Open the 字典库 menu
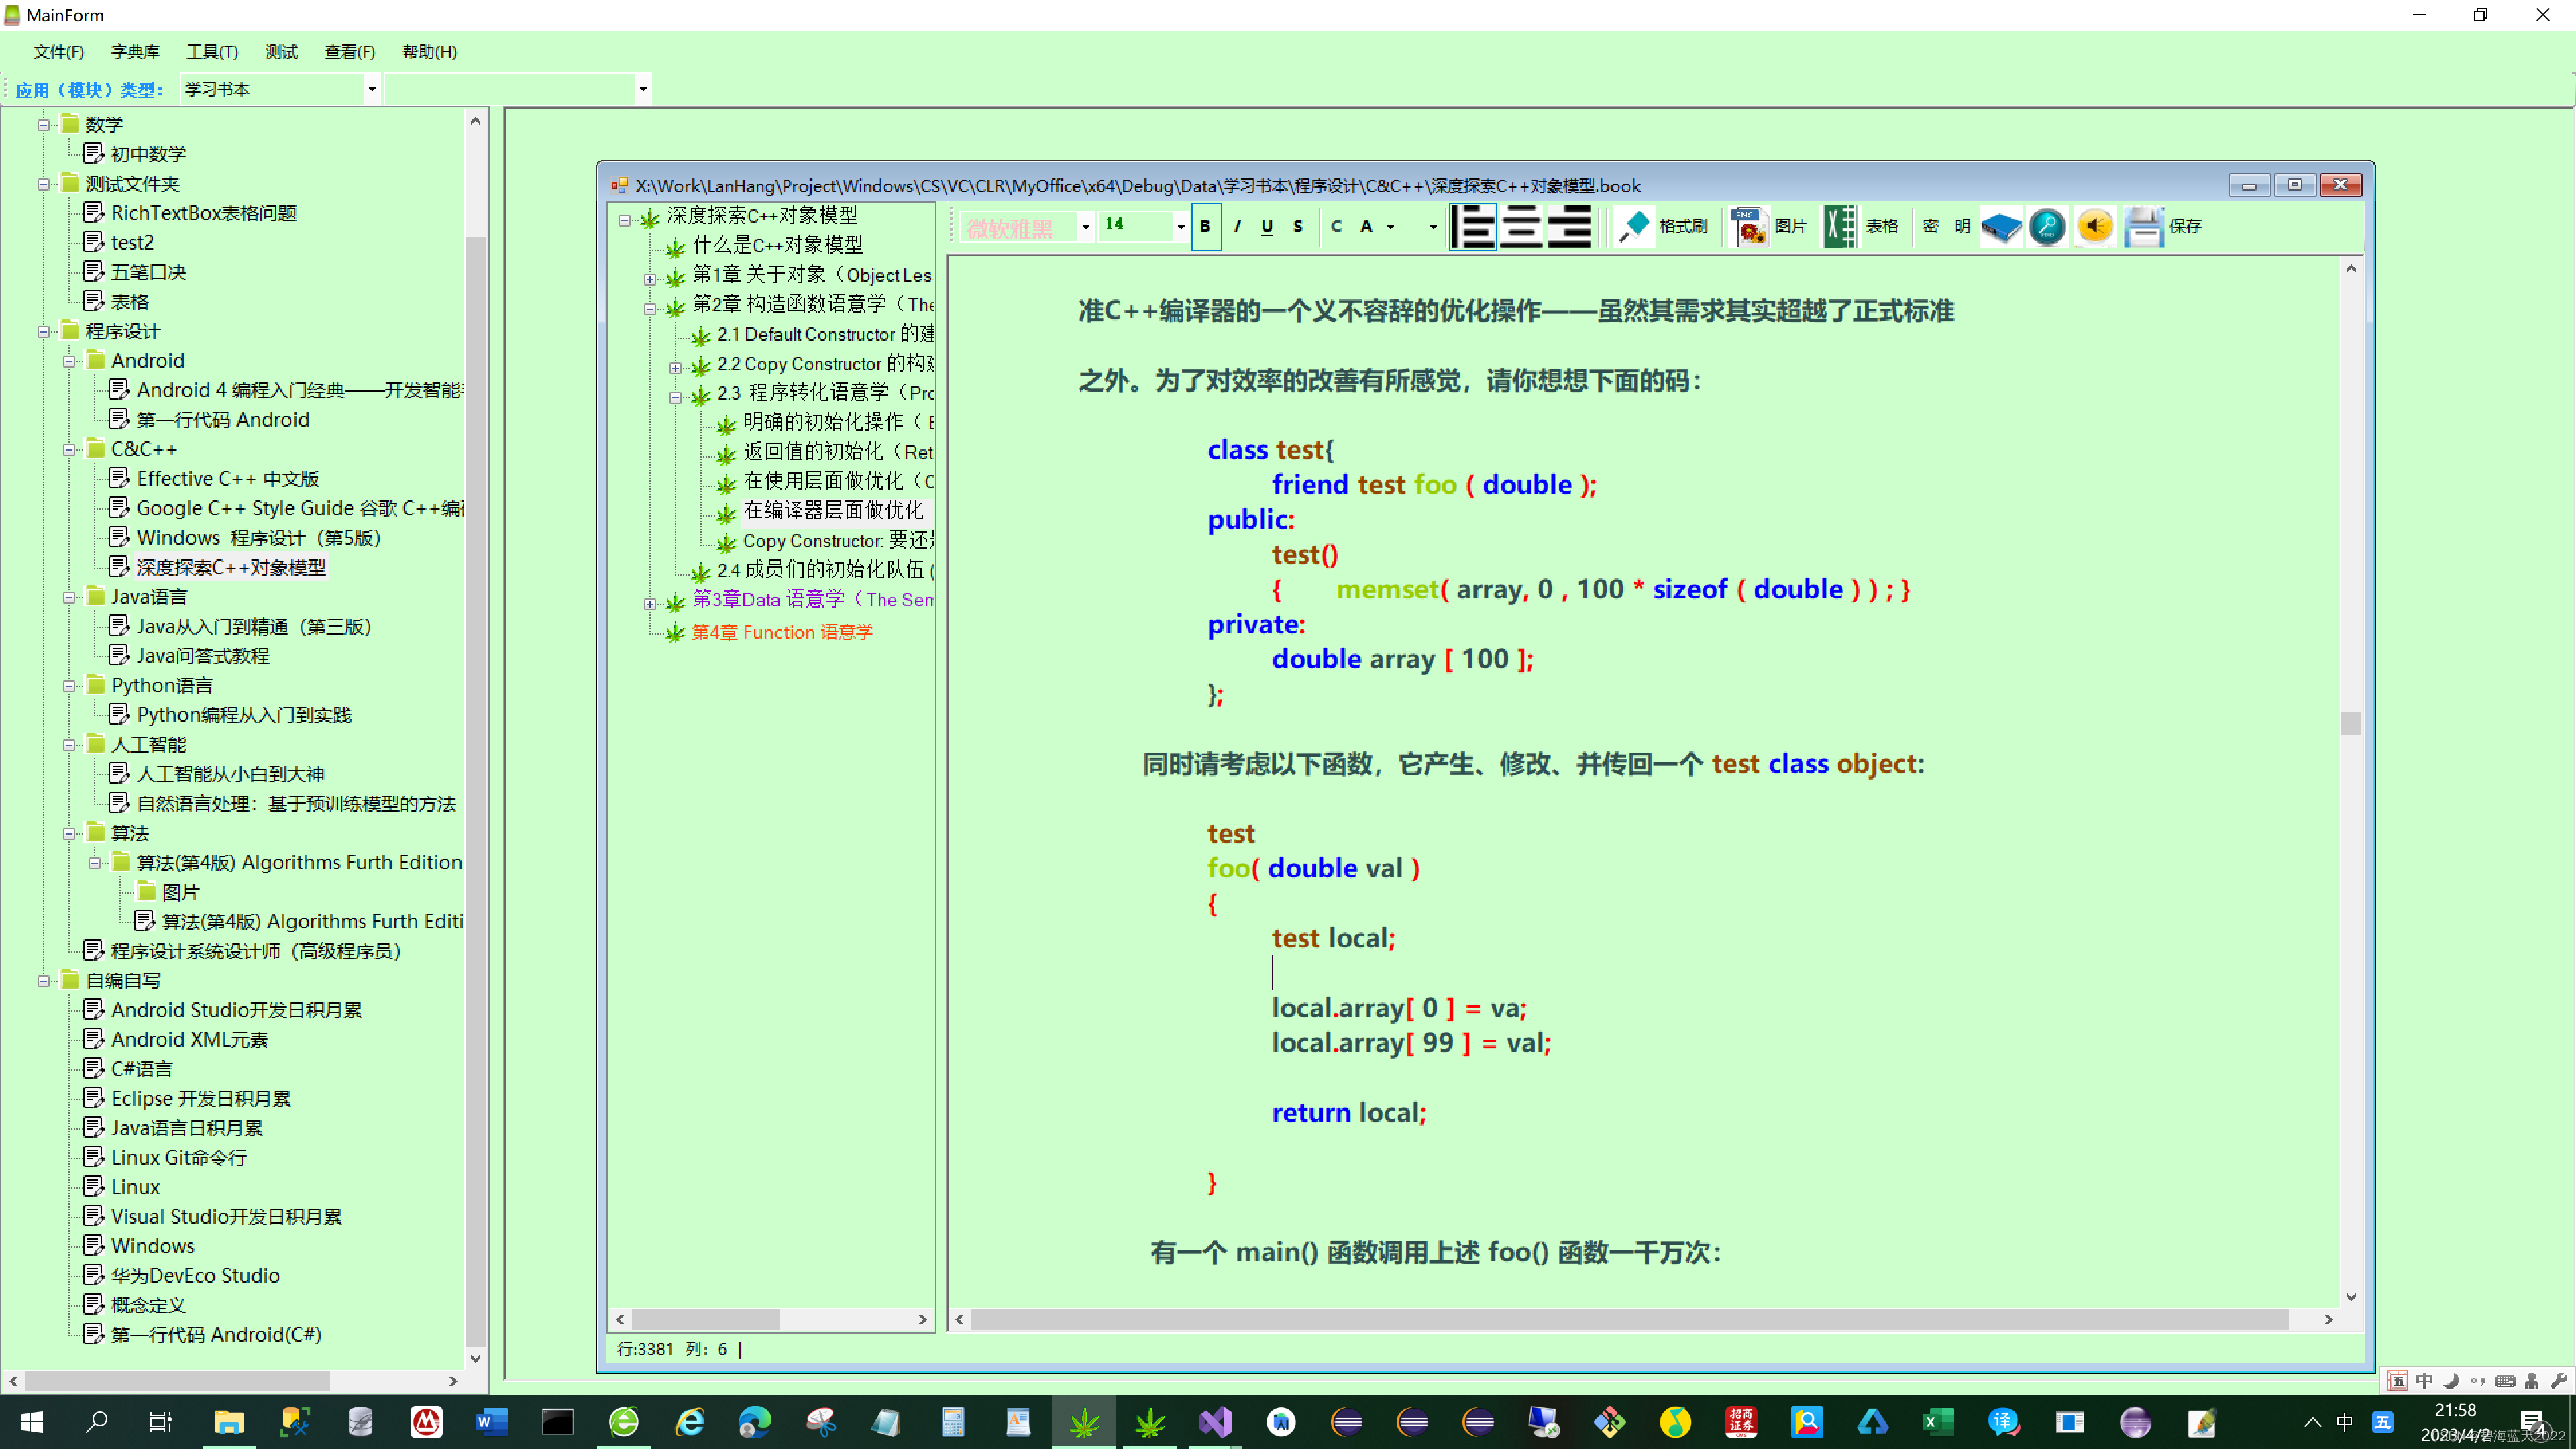The height and width of the screenshot is (1449, 2576). click(135, 52)
